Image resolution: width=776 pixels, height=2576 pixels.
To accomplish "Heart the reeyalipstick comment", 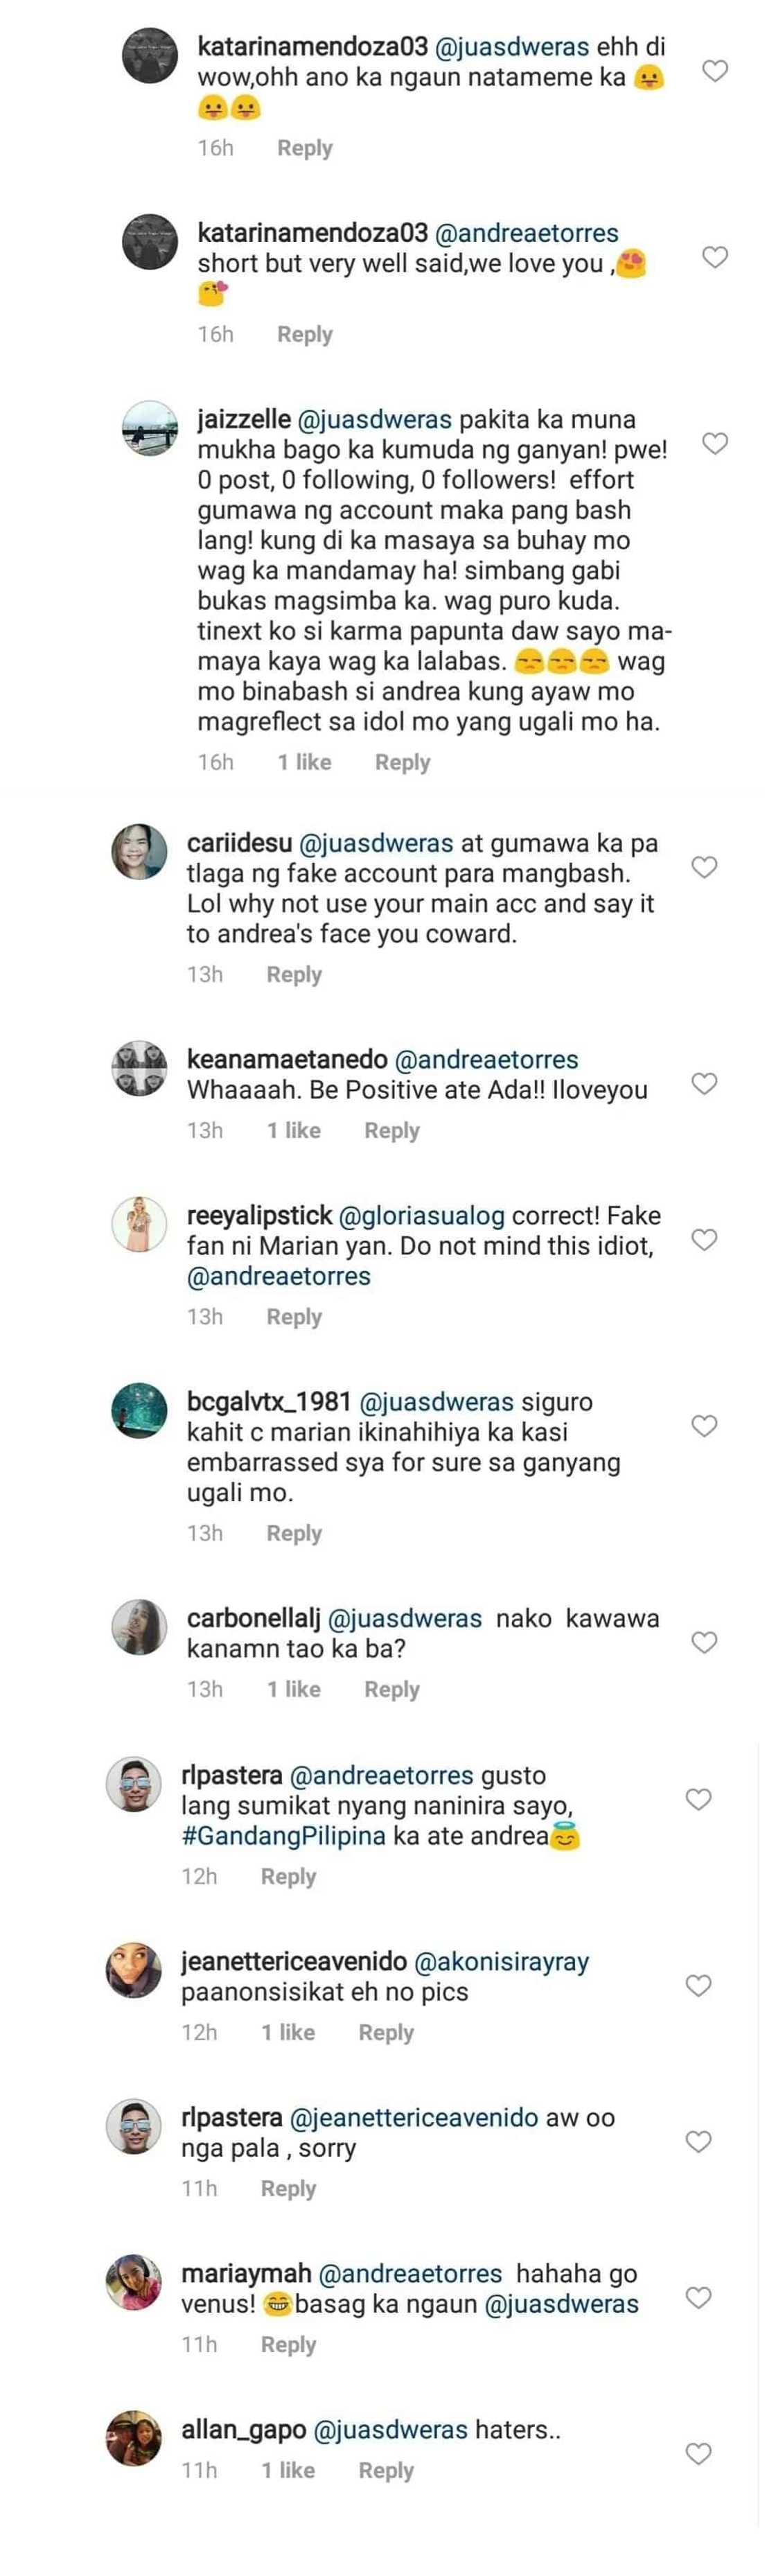I will 704,1239.
